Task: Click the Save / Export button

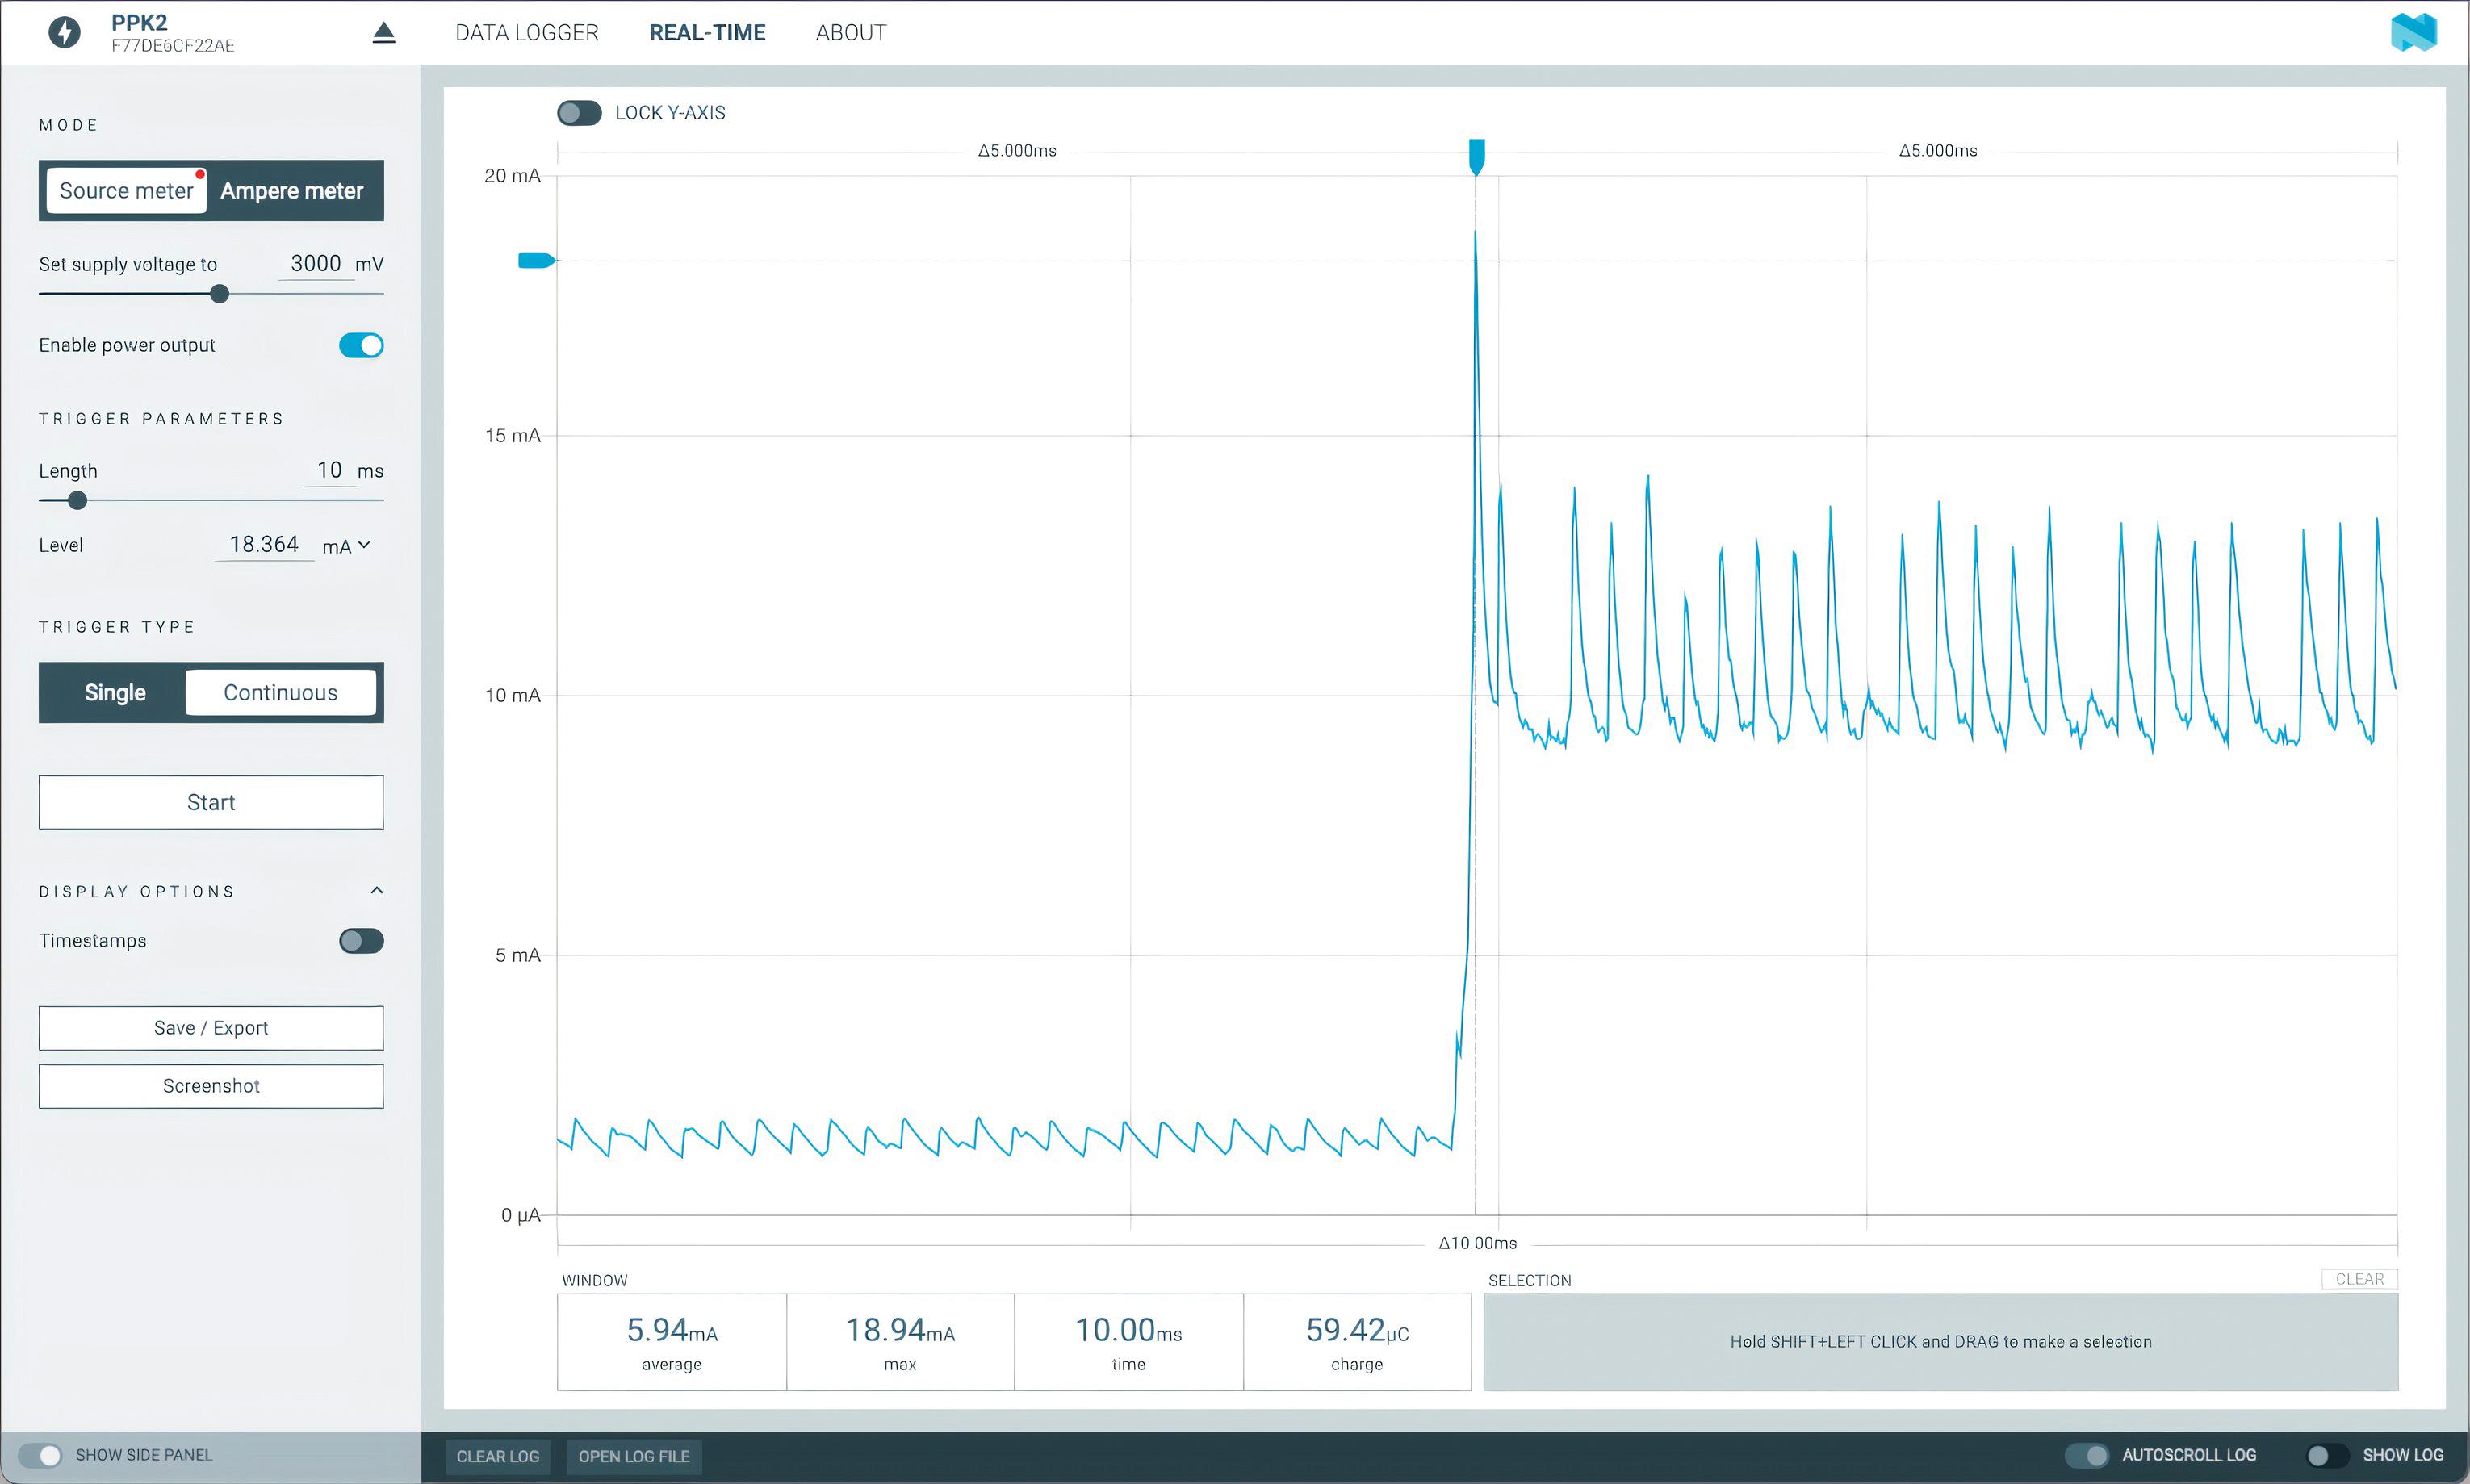Action: 211,1028
